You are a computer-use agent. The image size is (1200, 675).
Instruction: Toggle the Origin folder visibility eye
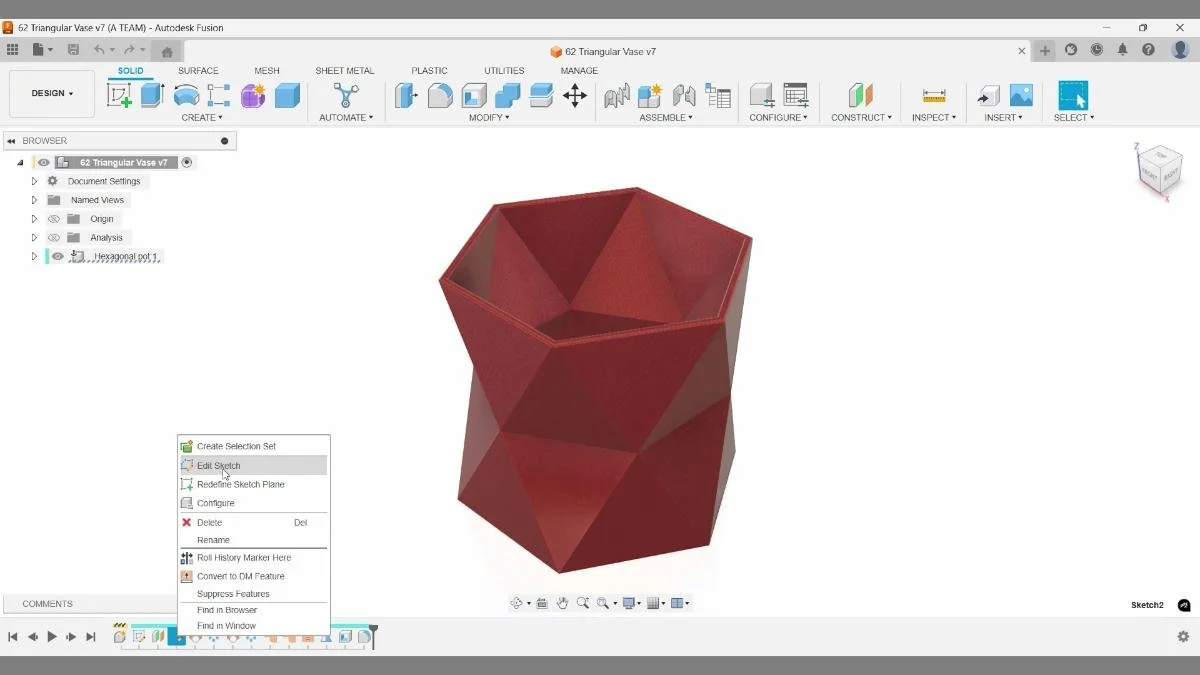(54, 218)
